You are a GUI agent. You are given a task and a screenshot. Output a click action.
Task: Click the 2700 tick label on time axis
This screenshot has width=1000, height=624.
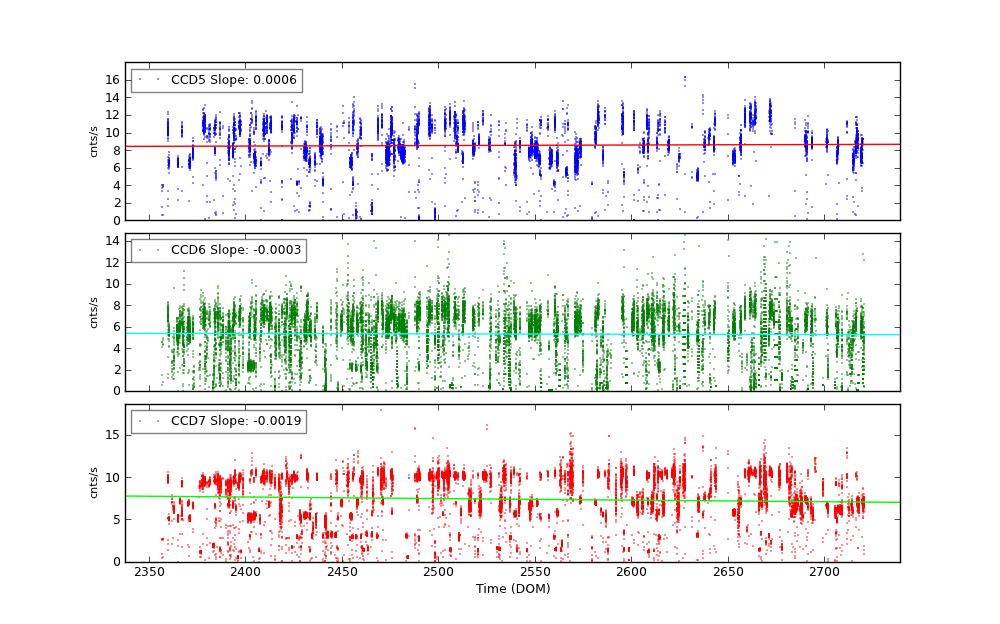click(824, 572)
